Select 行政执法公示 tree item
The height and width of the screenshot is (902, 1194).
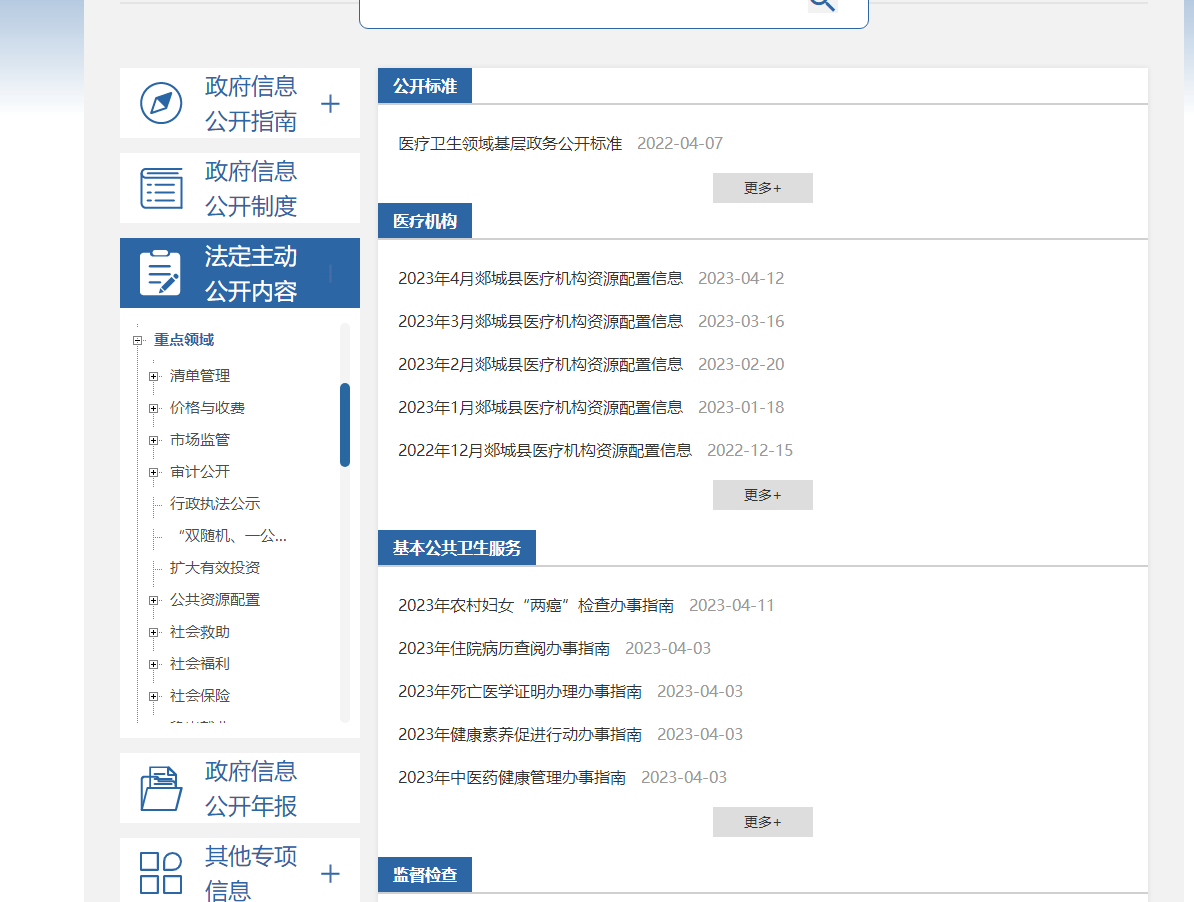(215, 504)
